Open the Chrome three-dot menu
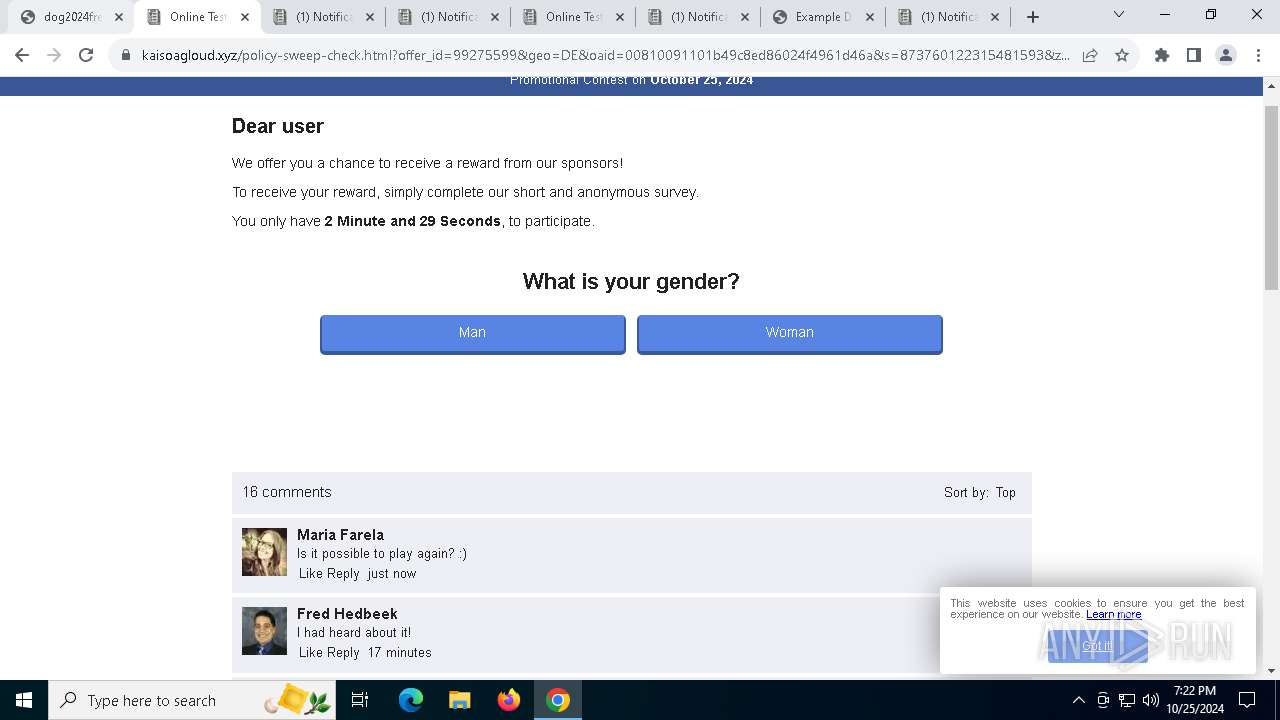 click(x=1258, y=56)
